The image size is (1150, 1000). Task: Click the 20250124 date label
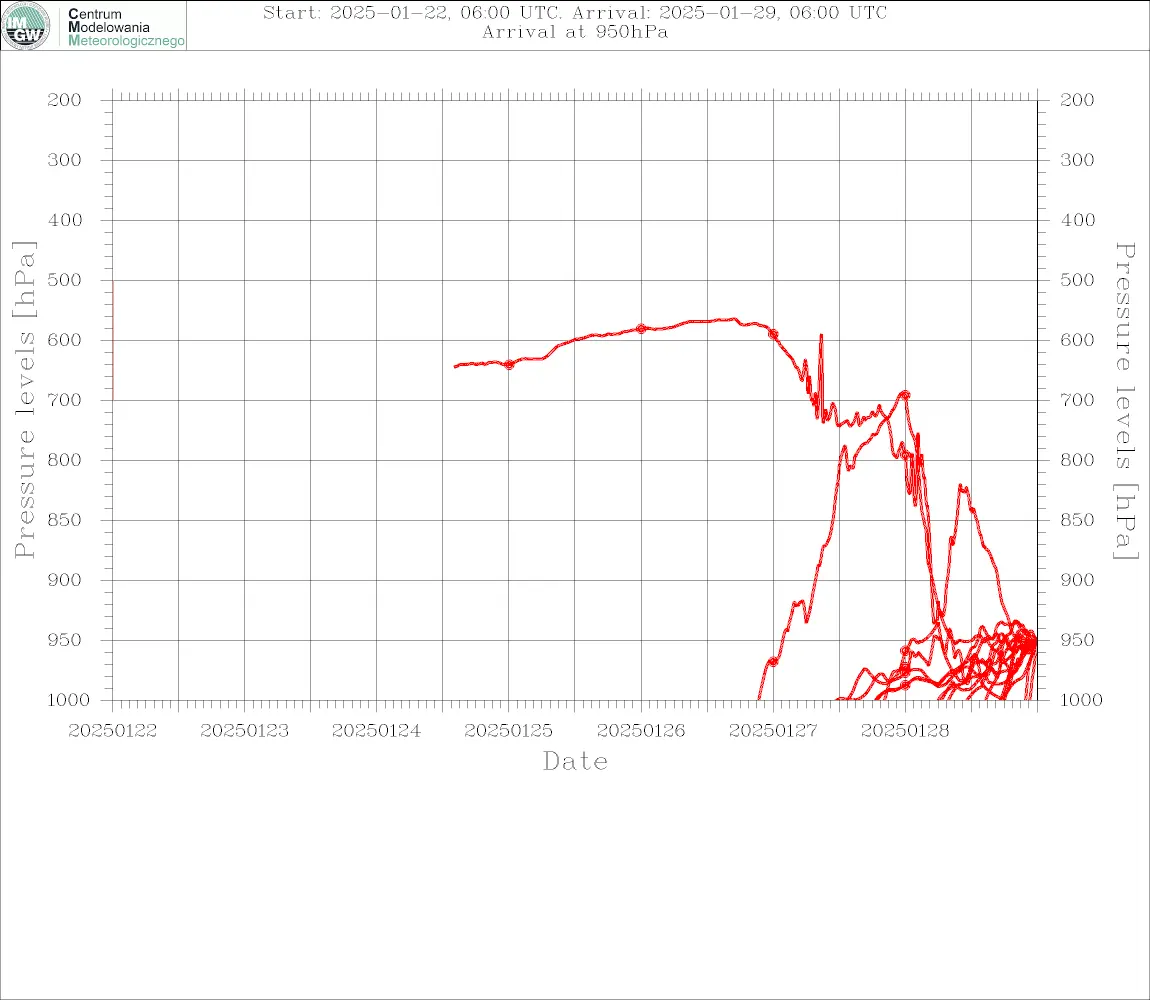pos(377,731)
